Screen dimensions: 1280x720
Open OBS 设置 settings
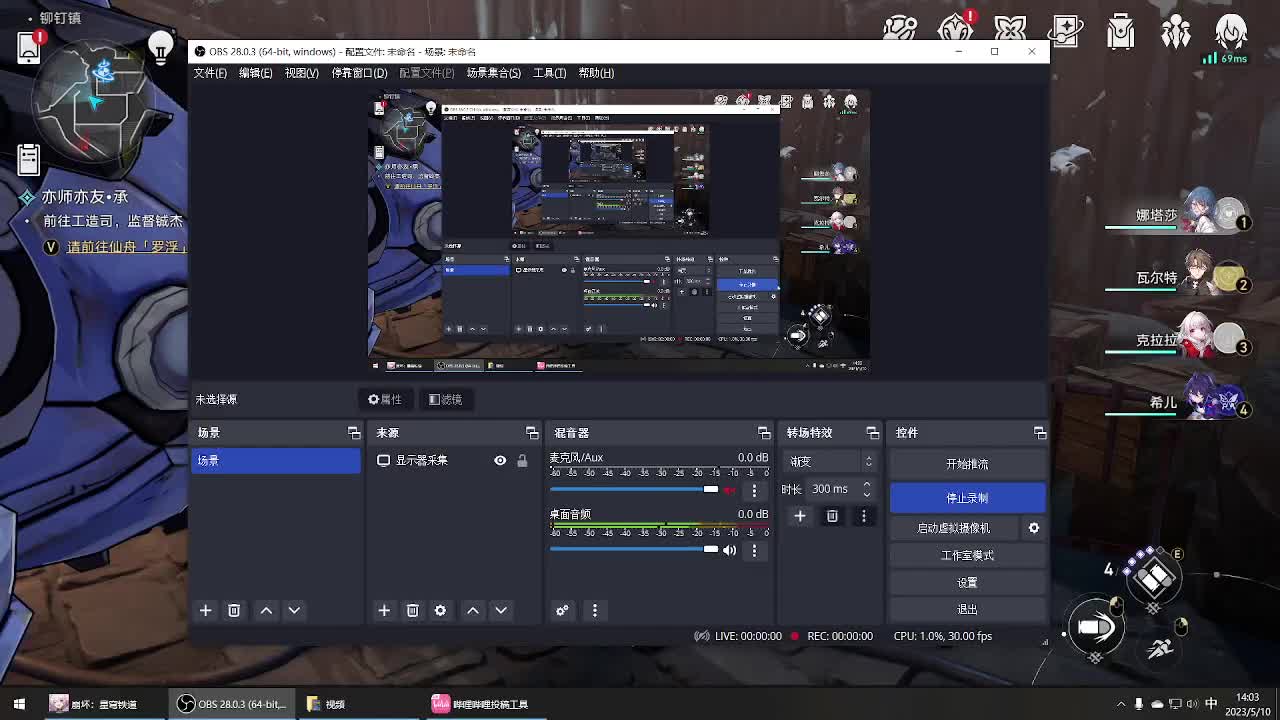[967, 582]
